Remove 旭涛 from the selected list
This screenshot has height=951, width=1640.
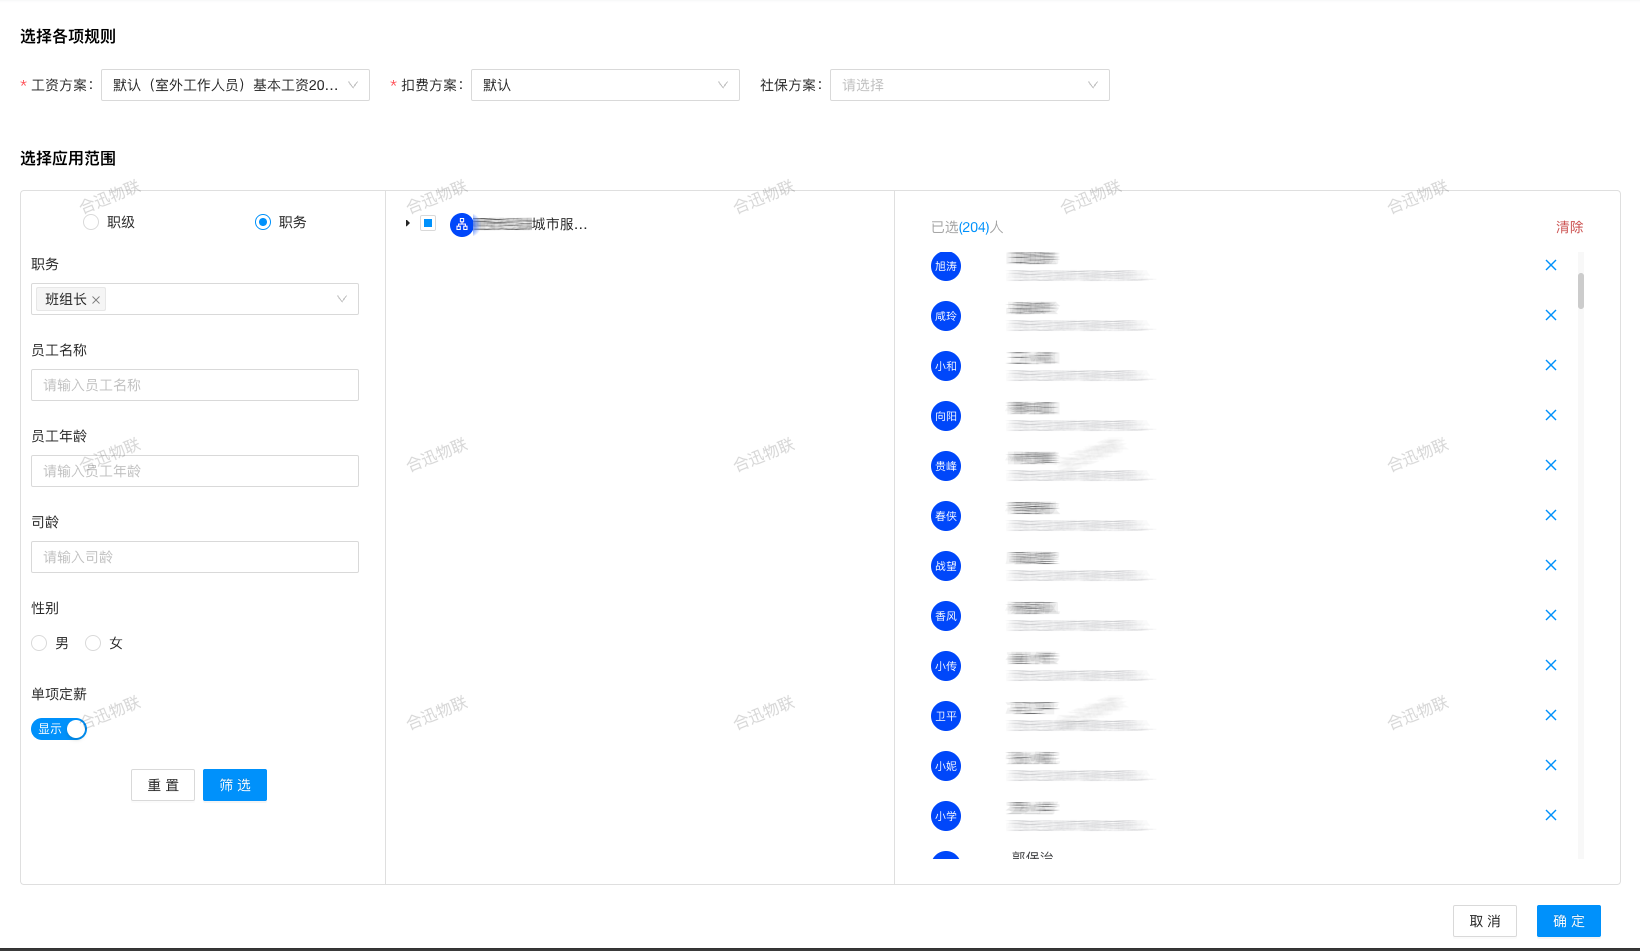click(1550, 265)
